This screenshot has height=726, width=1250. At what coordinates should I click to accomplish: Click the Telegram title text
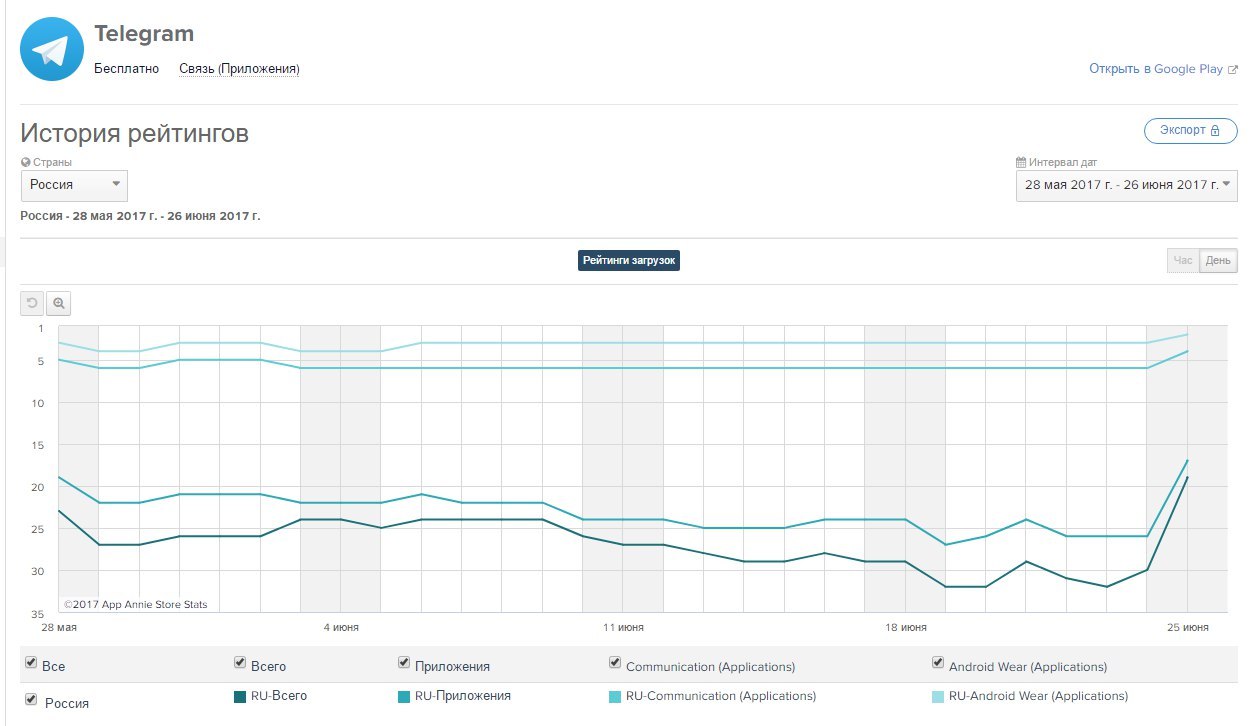click(x=144, y=34)
